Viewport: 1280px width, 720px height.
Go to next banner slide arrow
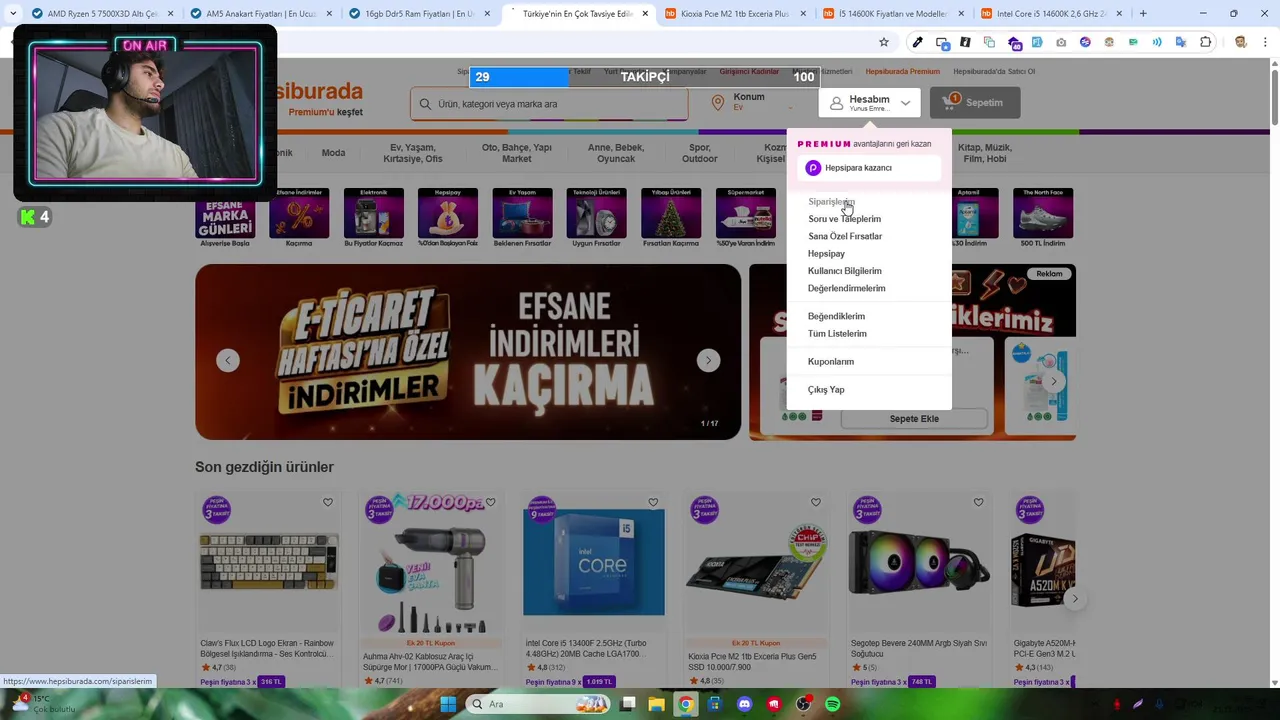click(708, 360)
